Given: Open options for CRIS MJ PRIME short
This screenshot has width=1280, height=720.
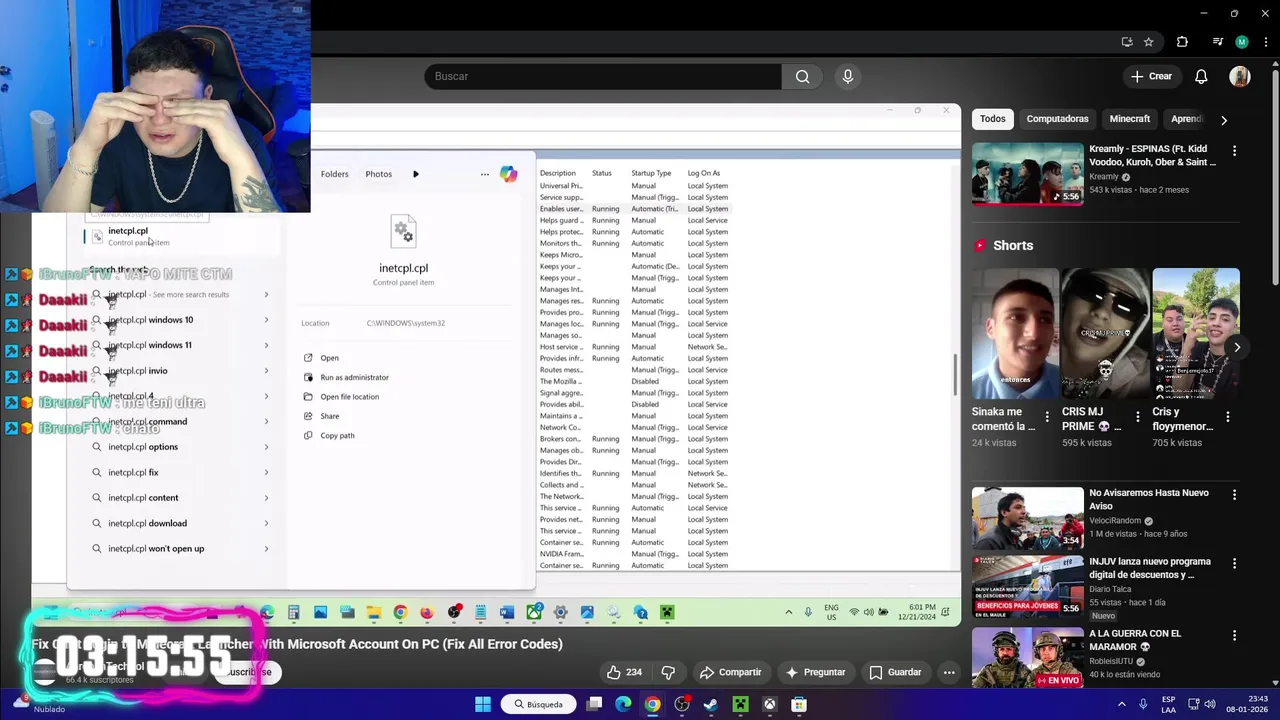Looking at the screenshot, I should (x=1137, y=417).
